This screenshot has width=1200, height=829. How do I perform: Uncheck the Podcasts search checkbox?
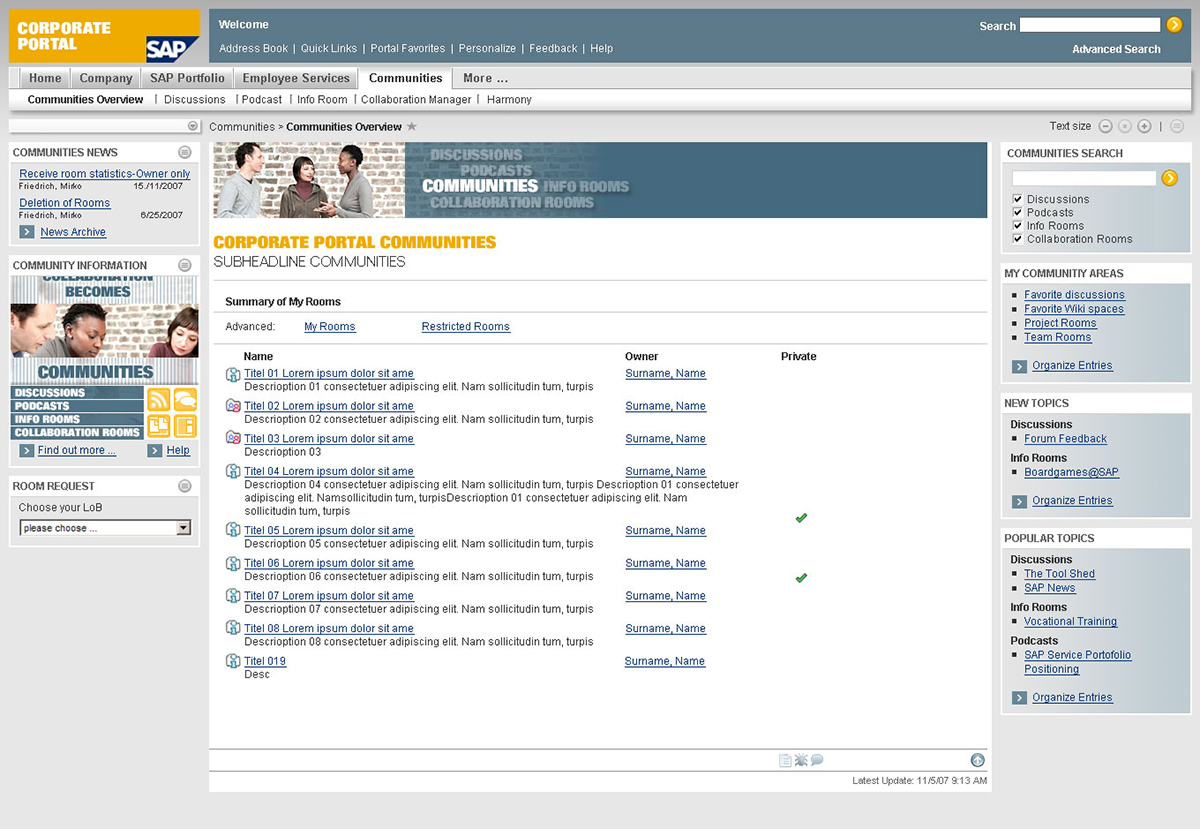[x=1018, y=213]
